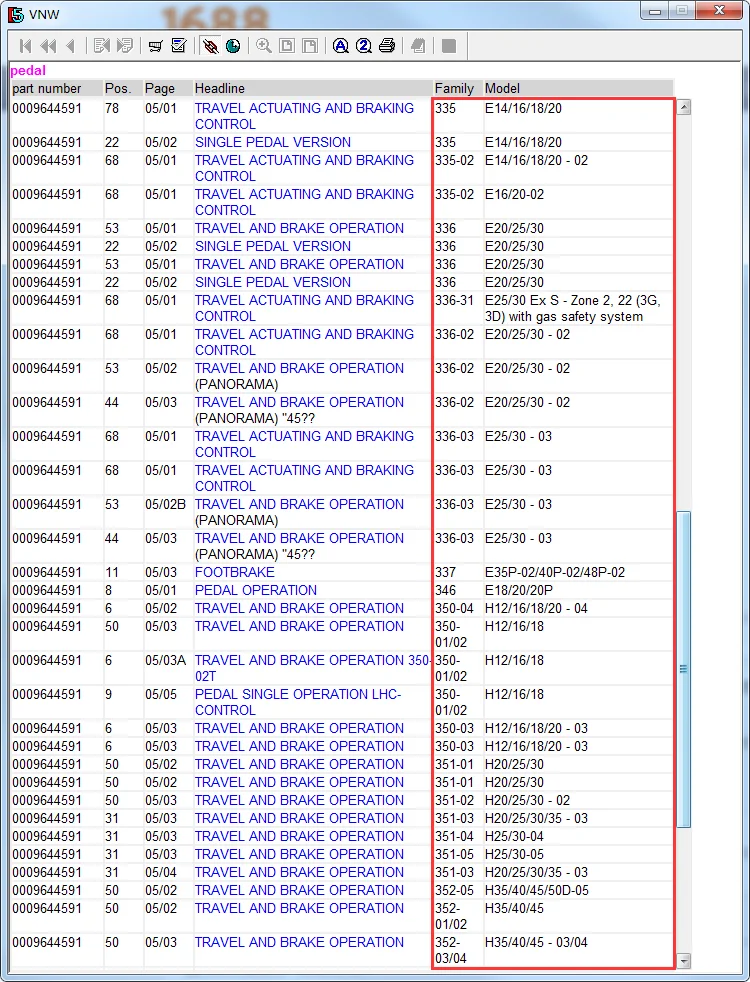This screenshot has width=750, height=982.
Task: Click the green clock toolbar icon
Action: (233, 46)
